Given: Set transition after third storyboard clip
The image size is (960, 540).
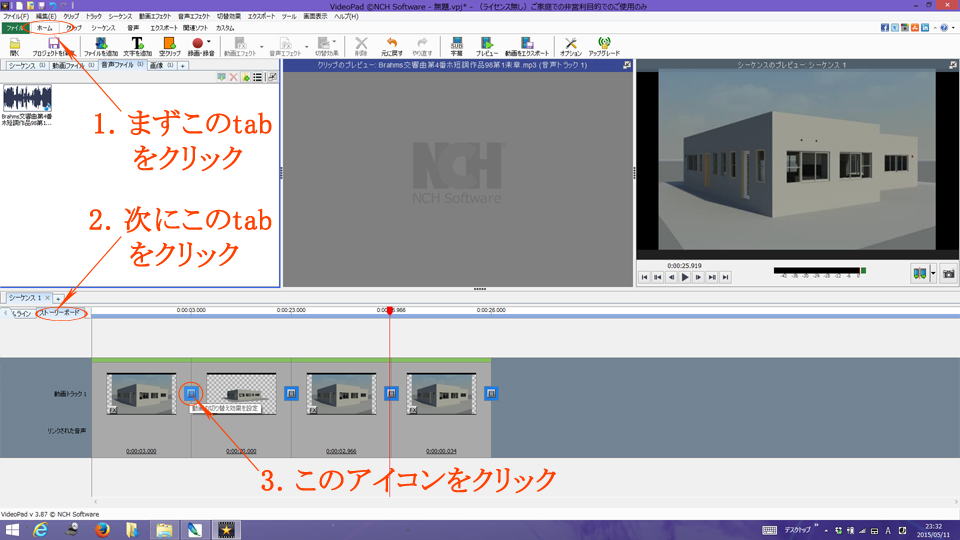Looking at the screenshot, I should [x=391, y=393].
